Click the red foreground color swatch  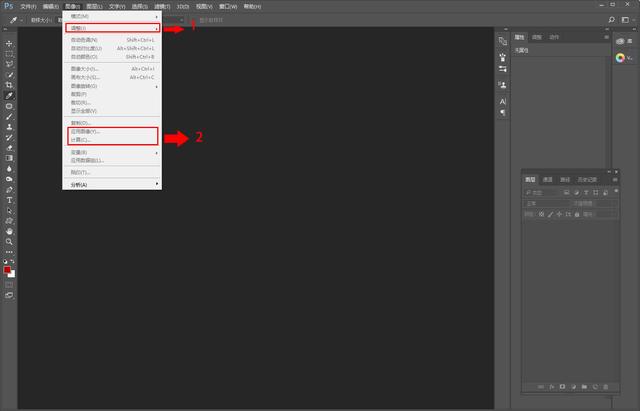(7, 270)
